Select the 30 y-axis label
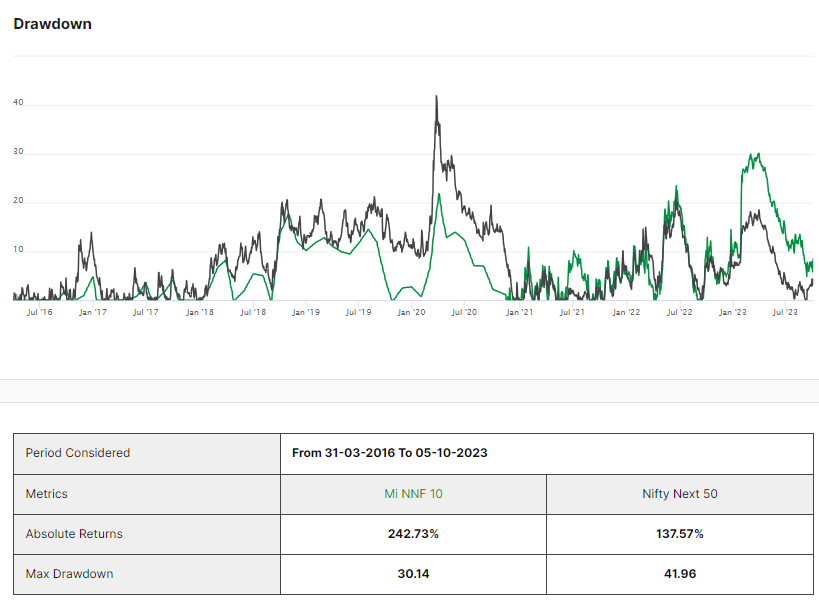Screen dimensions: 819x601 18,151
